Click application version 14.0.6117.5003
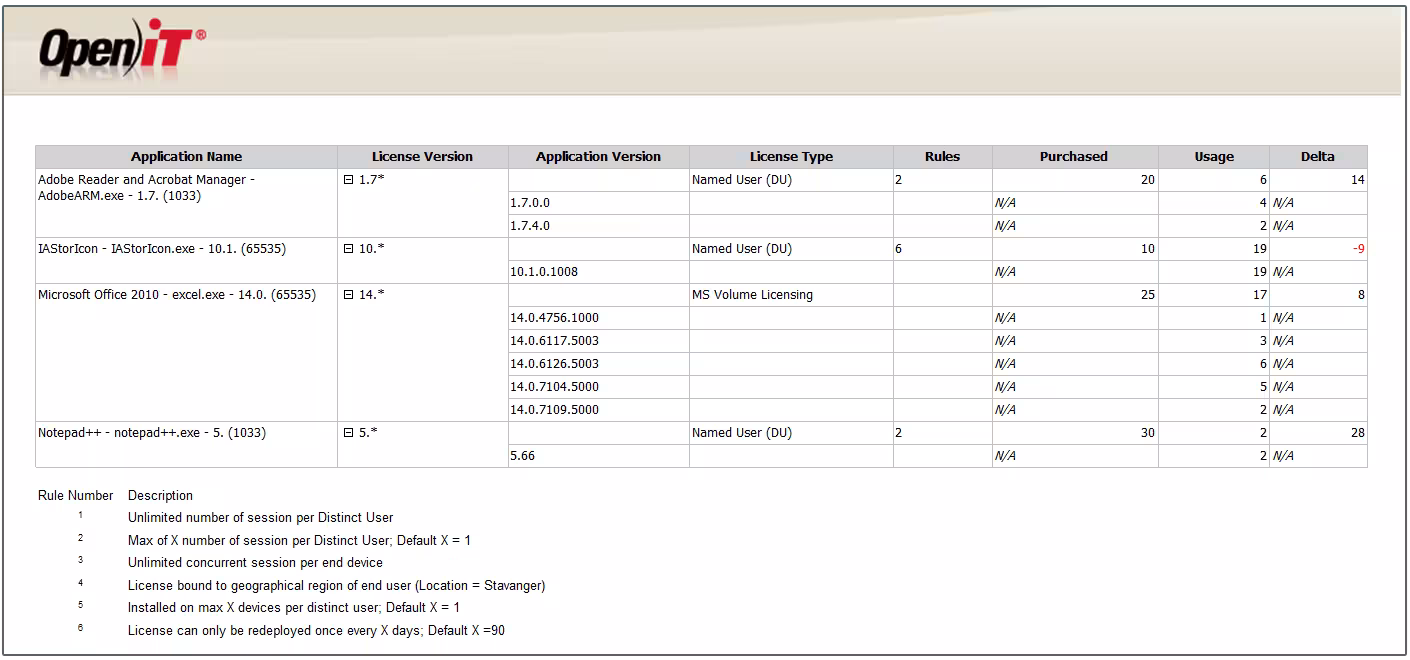The height and width of the screenshot is (660, 1410). pos(554,341)
